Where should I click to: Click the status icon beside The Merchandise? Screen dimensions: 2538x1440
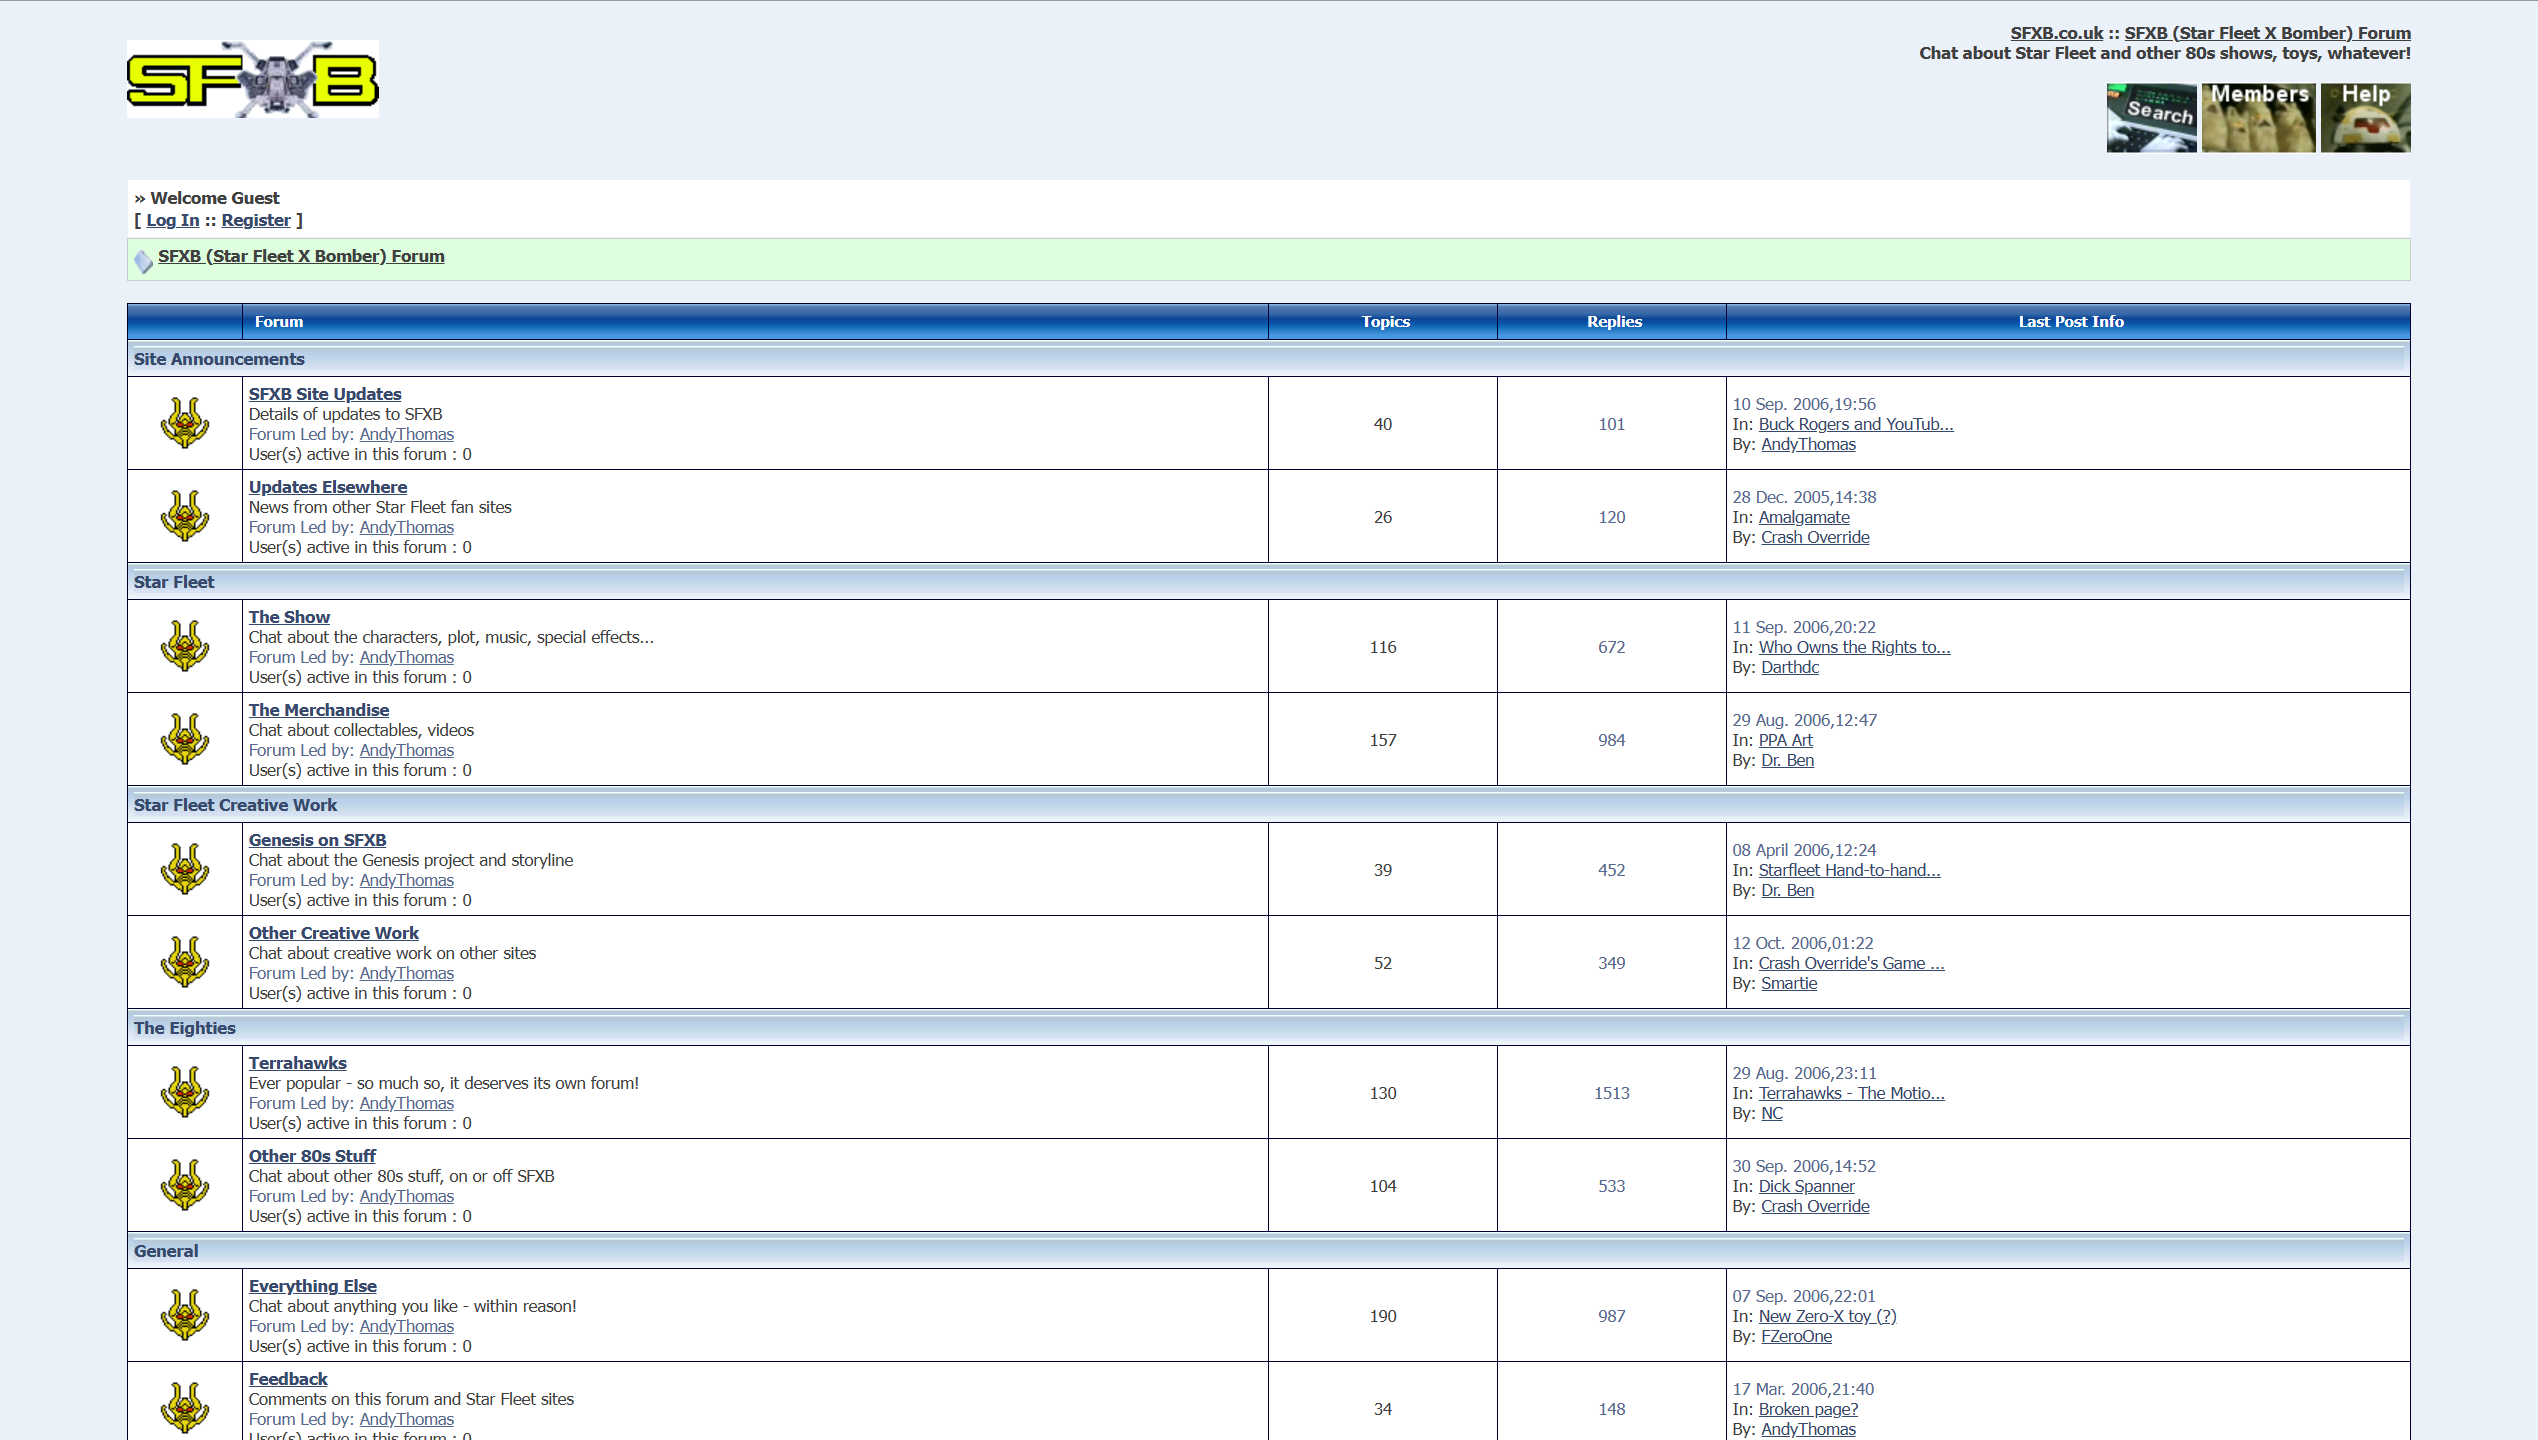[185, 739]
